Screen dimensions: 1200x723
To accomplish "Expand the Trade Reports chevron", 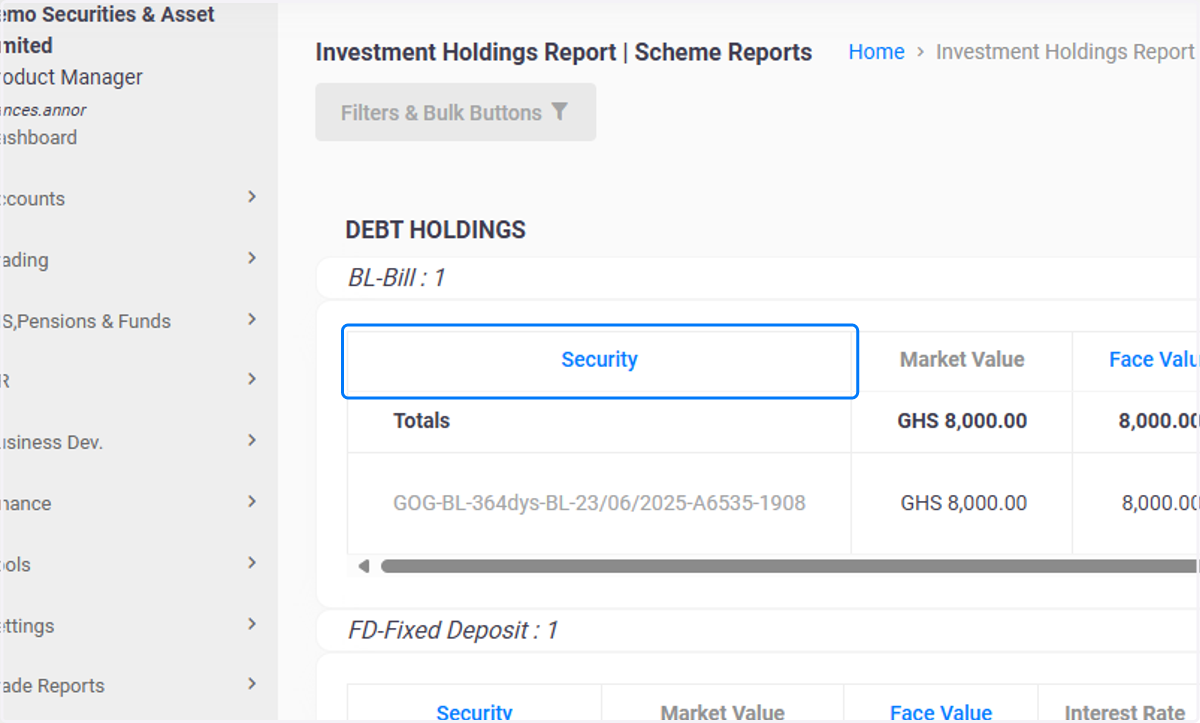I will pos(252,684).
